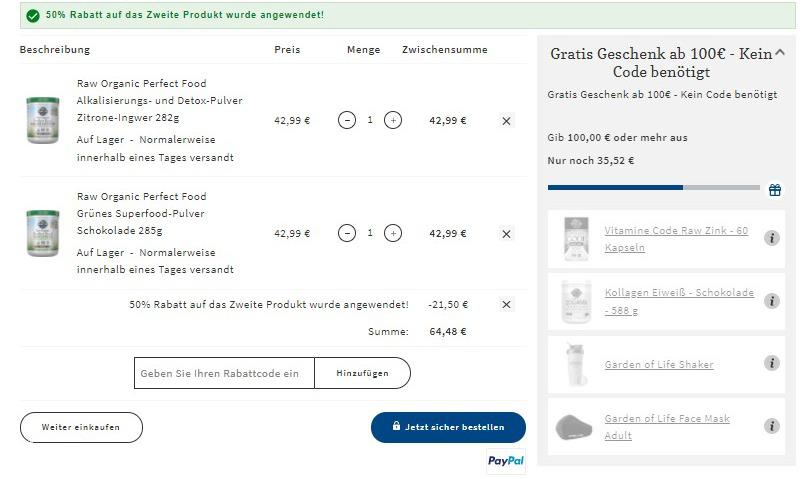
Task: Pay with the PayPal button
Action: pyautogui.click(x=506, y=461)
